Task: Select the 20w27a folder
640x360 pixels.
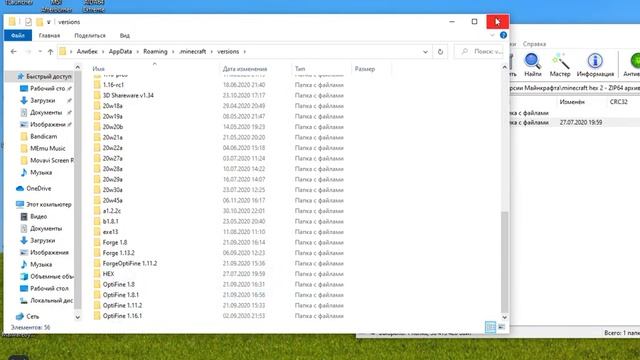Action: coord(112,158)
